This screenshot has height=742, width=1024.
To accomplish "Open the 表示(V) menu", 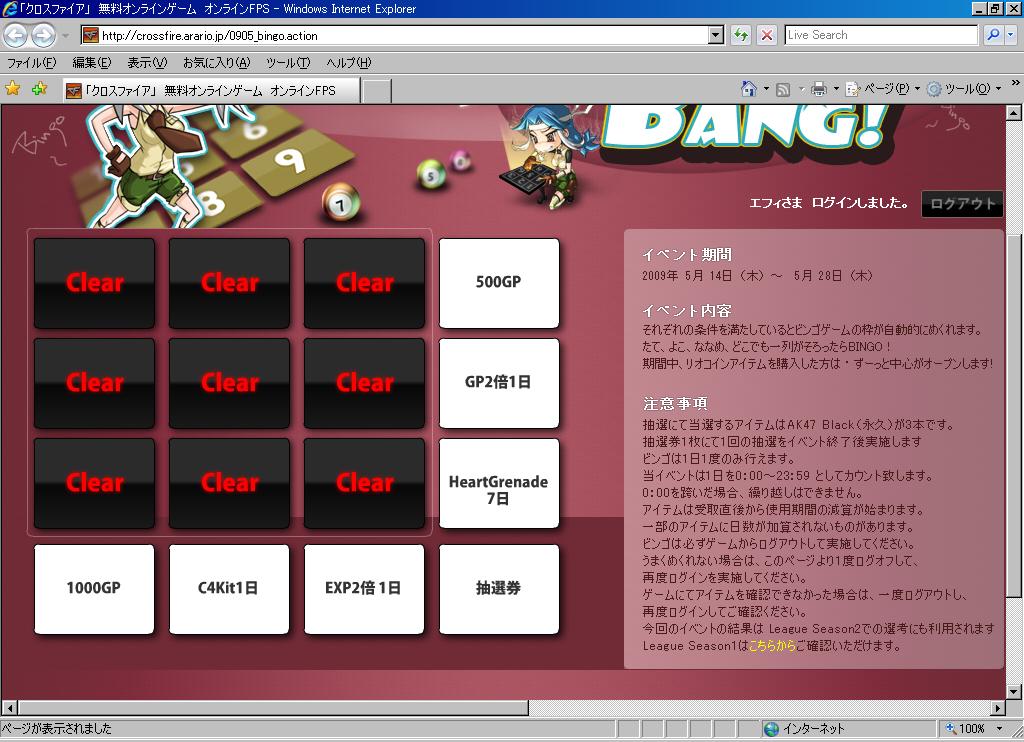I will point(147,63).
